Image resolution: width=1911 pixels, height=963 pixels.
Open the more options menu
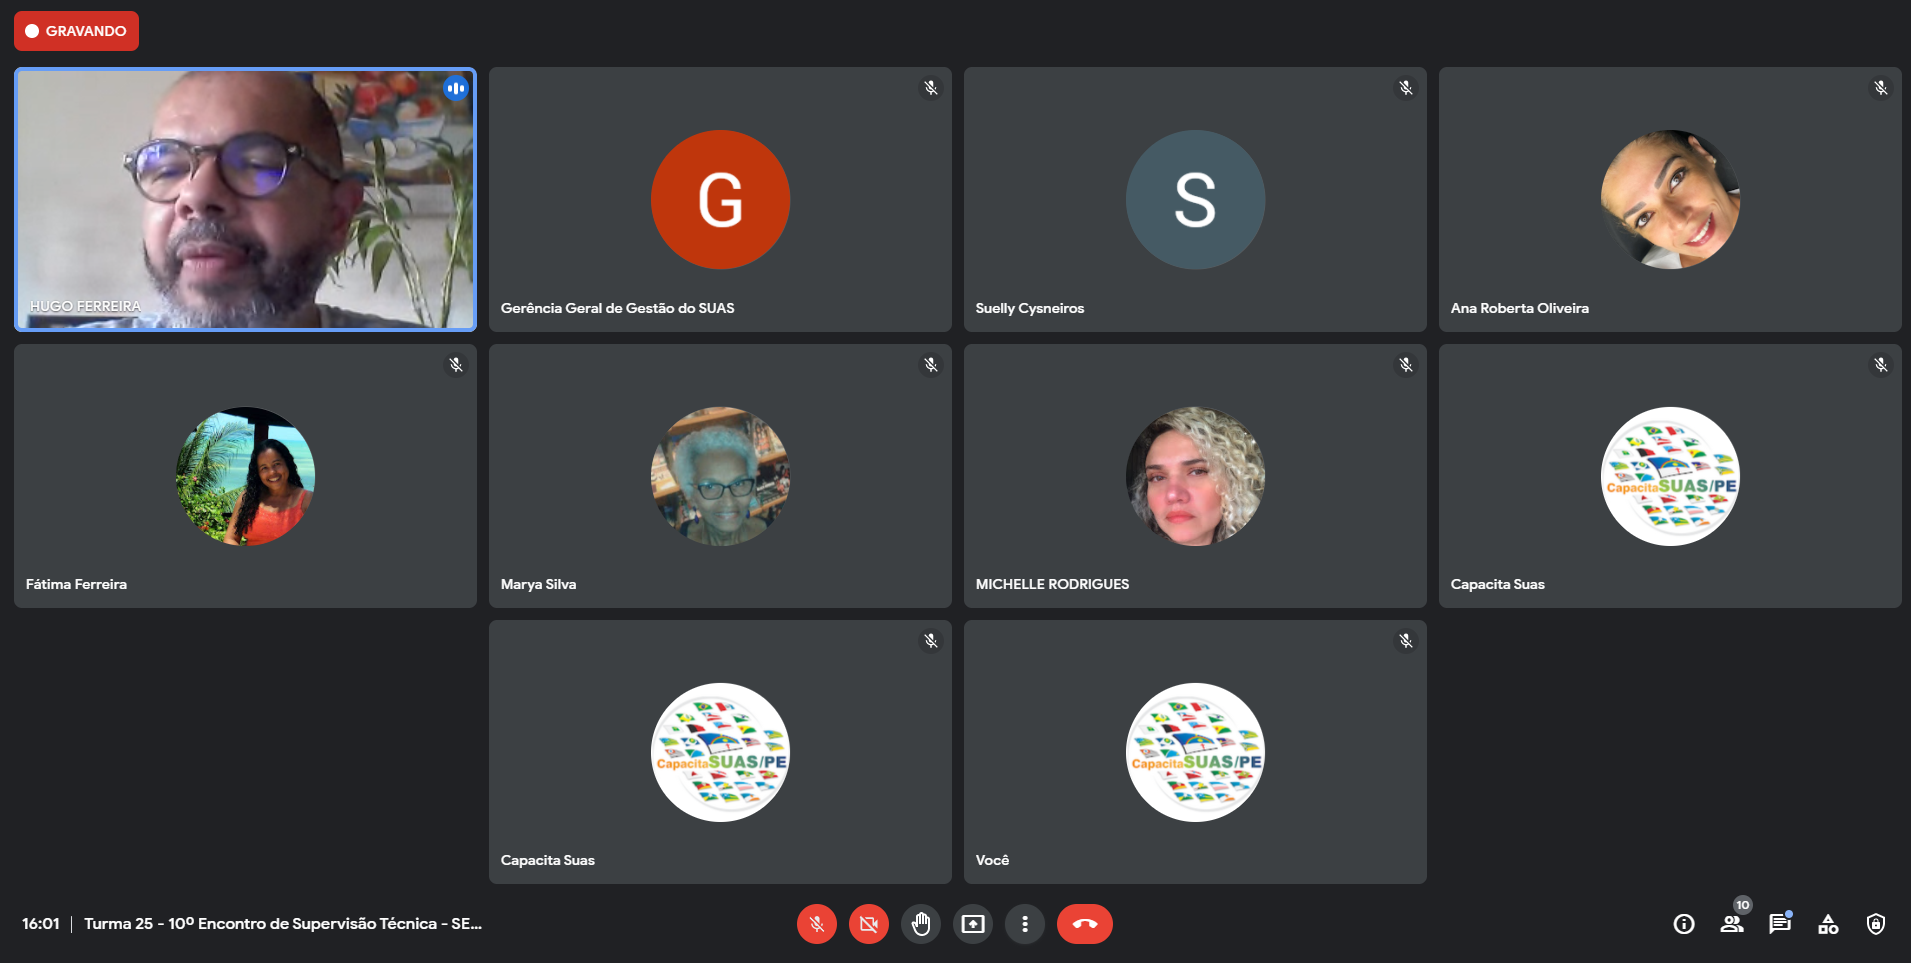(x=1024, y=924)
